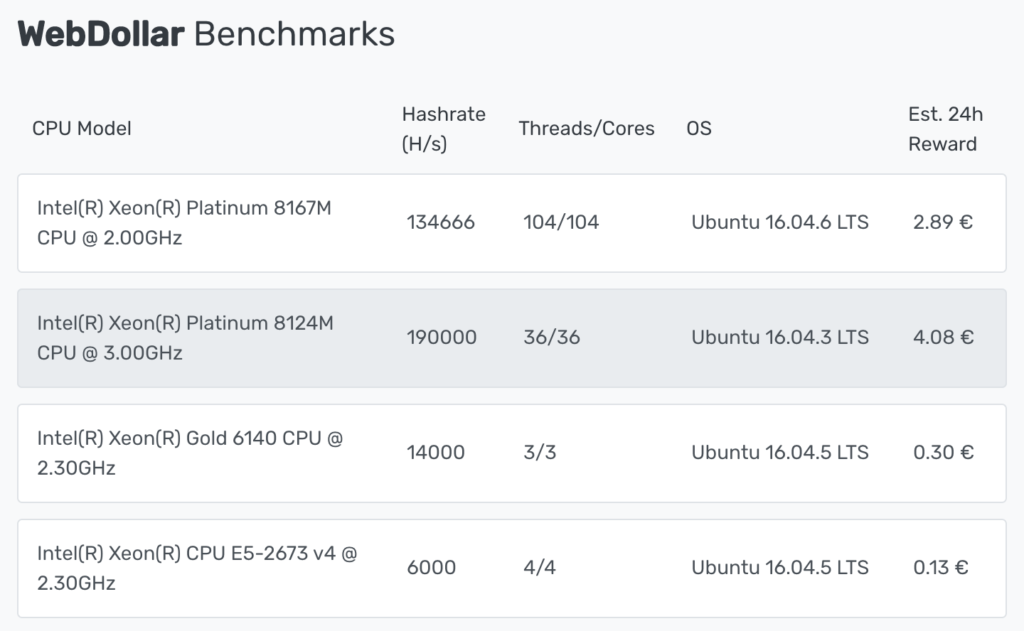The width and height of the screenshot is (1024, 631).
Task: Click the 104/104 threads value
Action: [x=561, y=223]
